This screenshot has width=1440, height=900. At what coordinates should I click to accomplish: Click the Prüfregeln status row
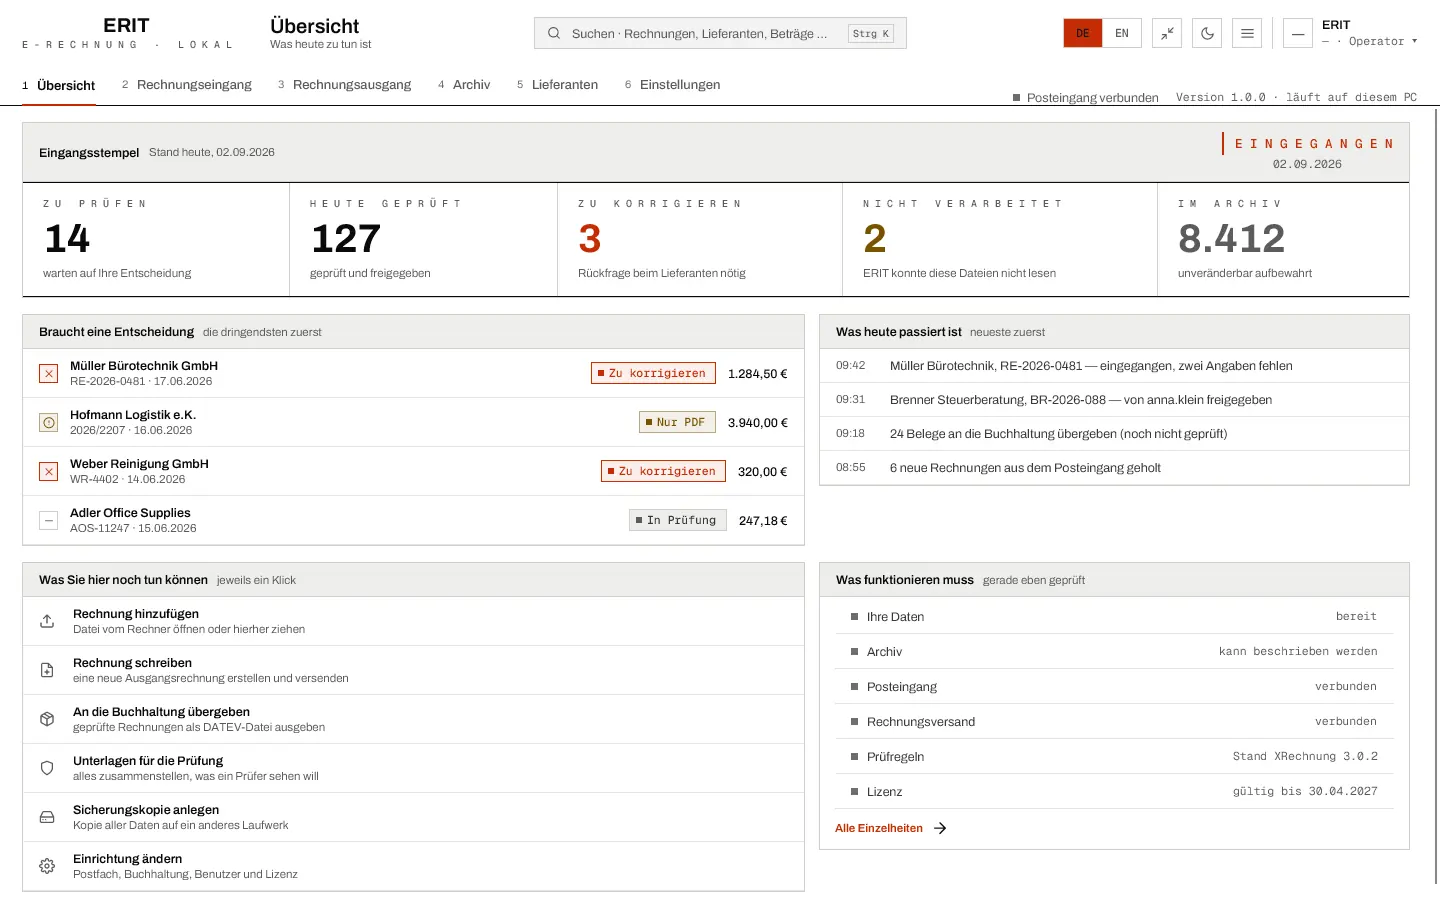(1114, 756)
